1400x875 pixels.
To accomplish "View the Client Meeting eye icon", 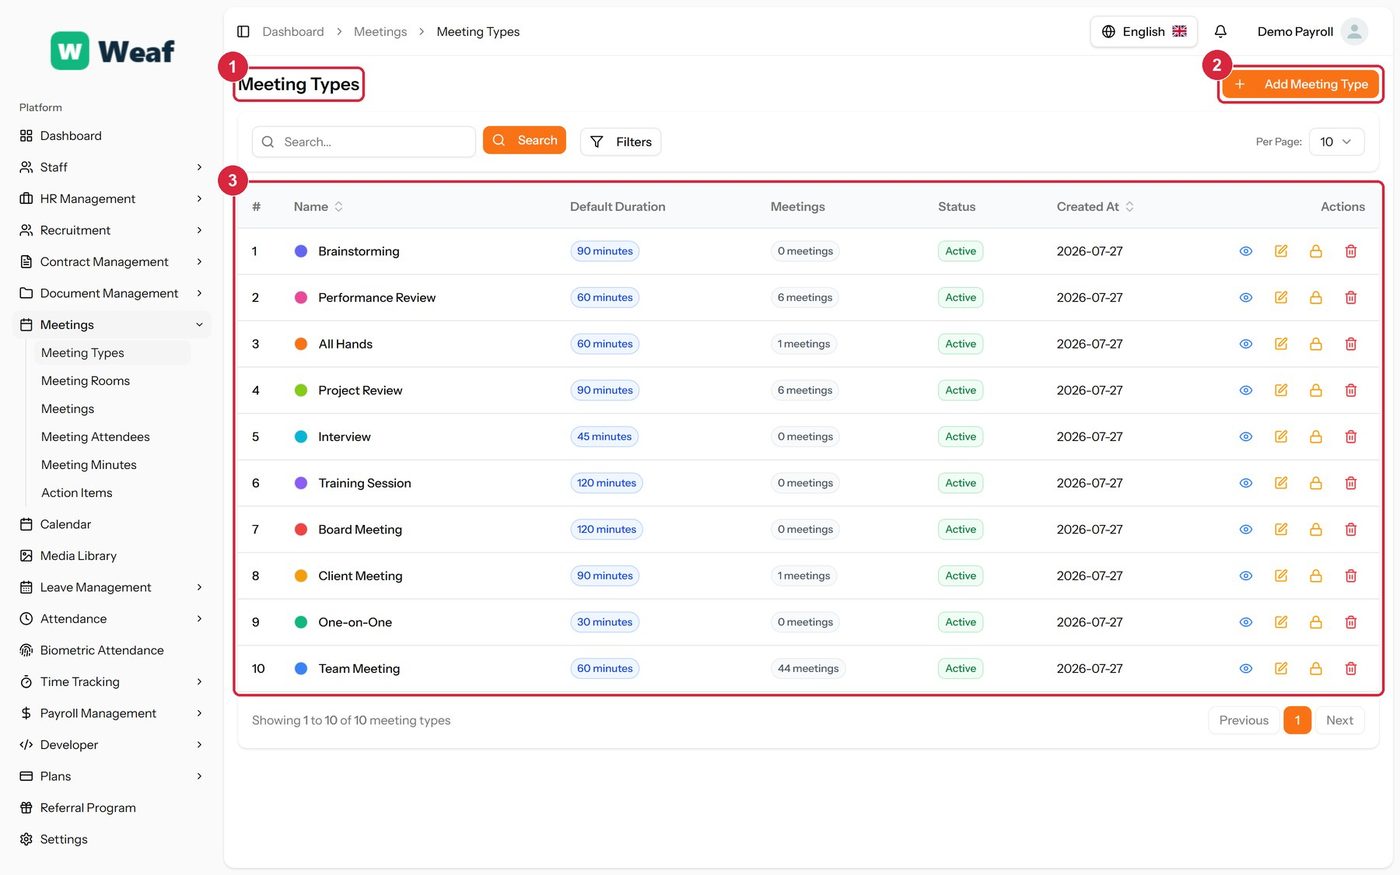I will (1246, 576).
